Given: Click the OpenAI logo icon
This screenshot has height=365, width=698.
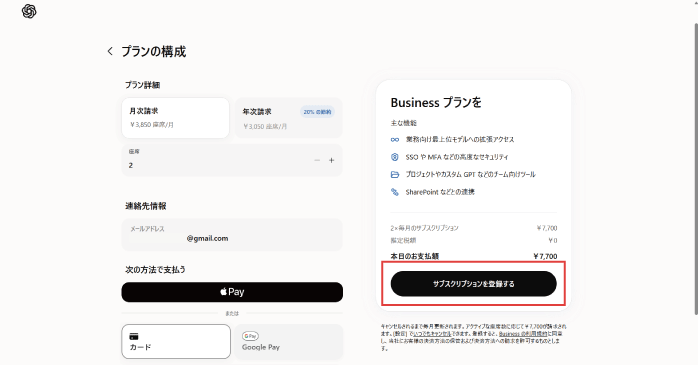Looking at the screenshot, I should pyautogui.click(x=29, y=11).
